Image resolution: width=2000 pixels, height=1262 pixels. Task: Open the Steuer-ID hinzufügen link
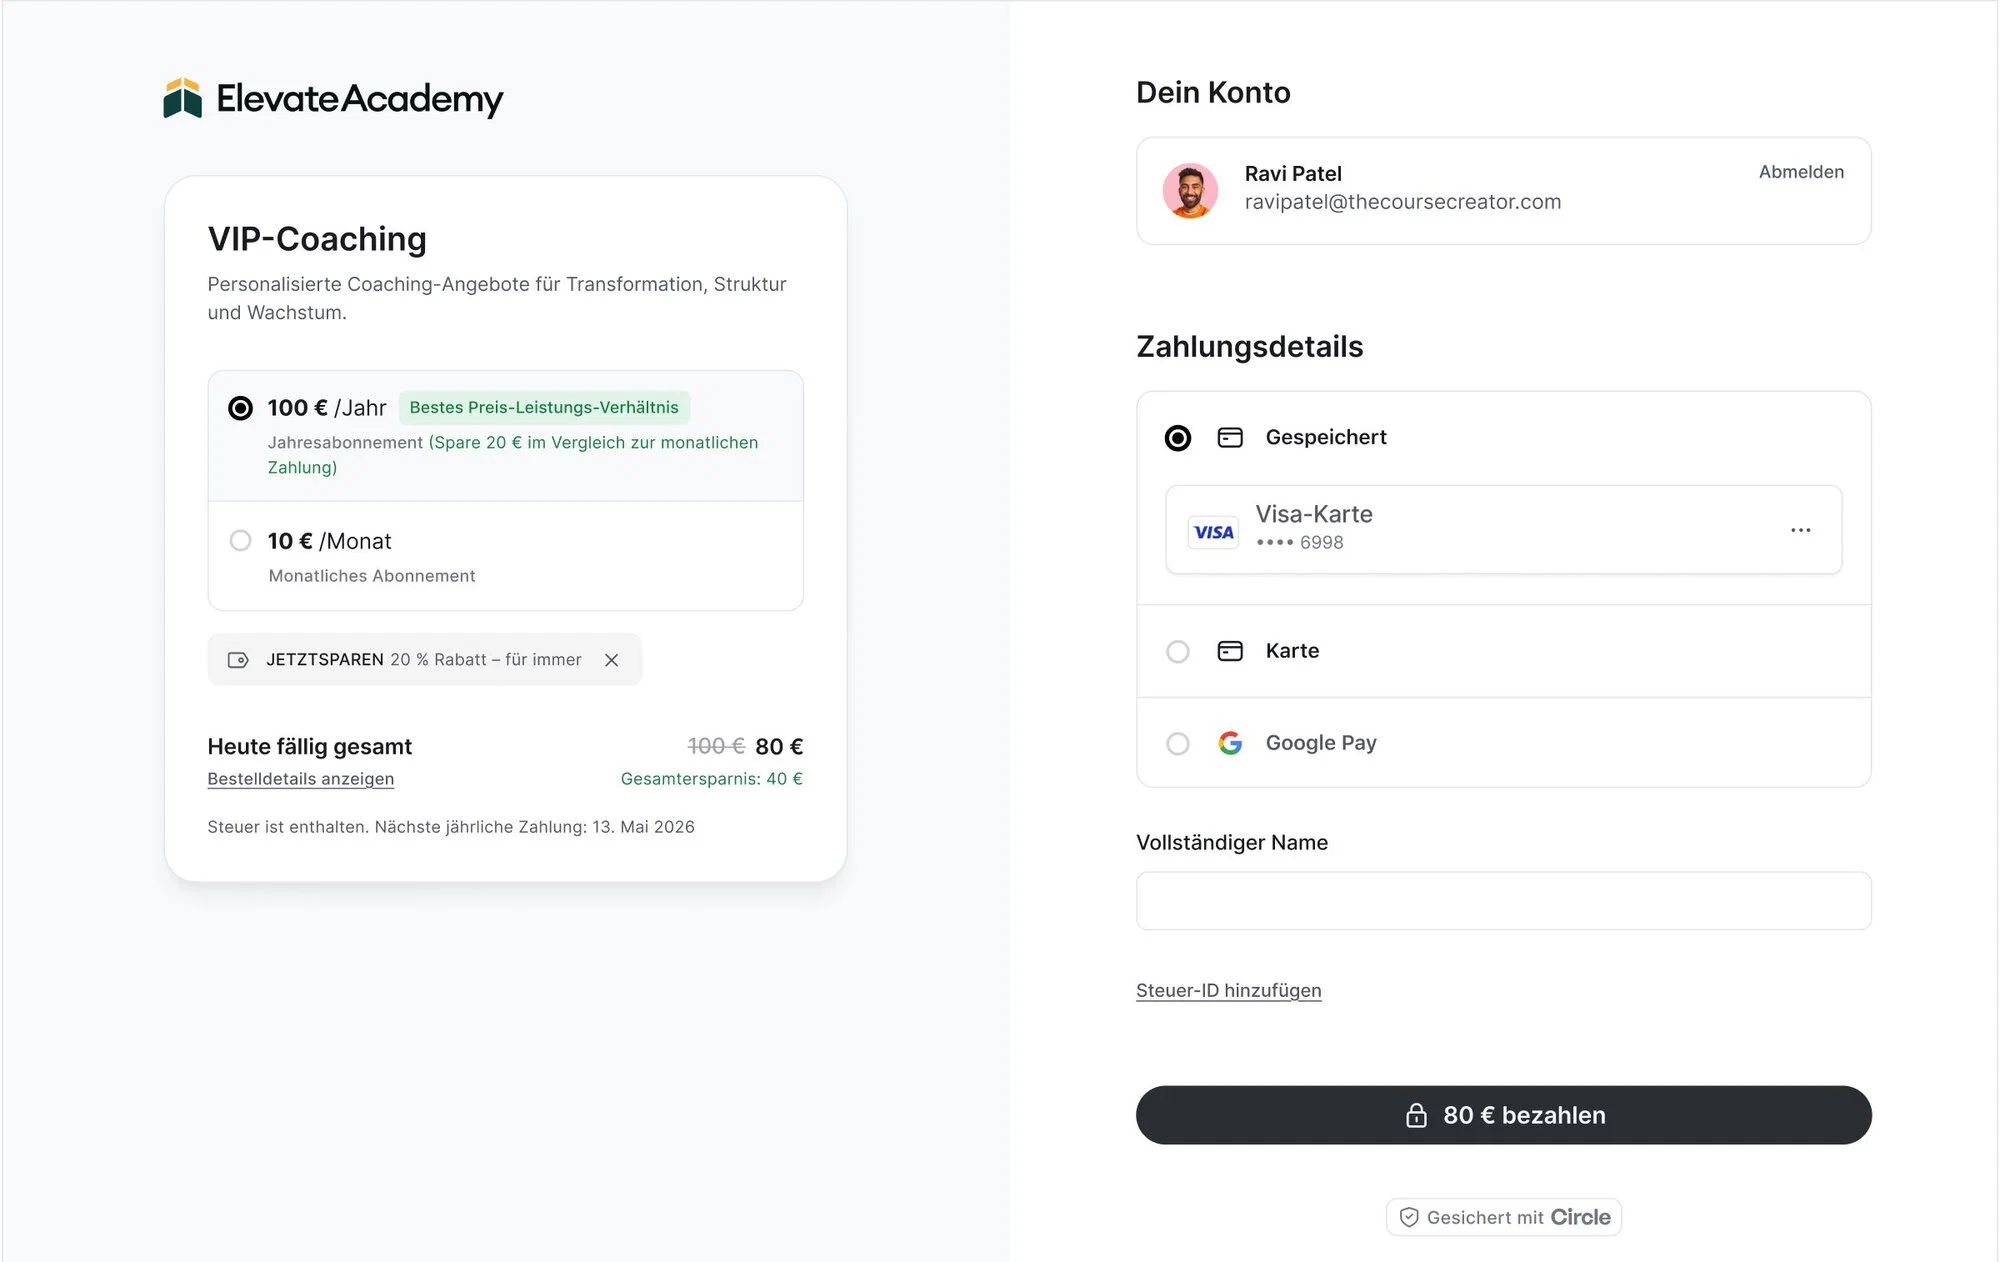click(1228, 990)
